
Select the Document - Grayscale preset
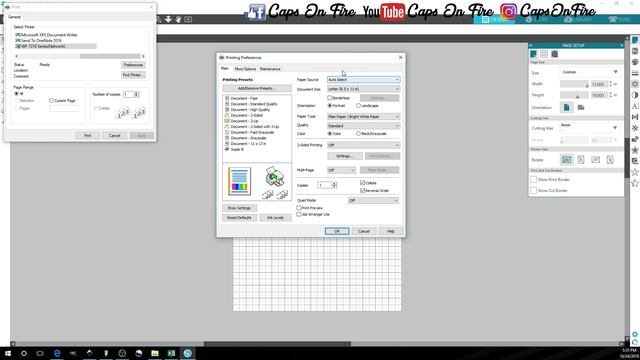(248, 138)
